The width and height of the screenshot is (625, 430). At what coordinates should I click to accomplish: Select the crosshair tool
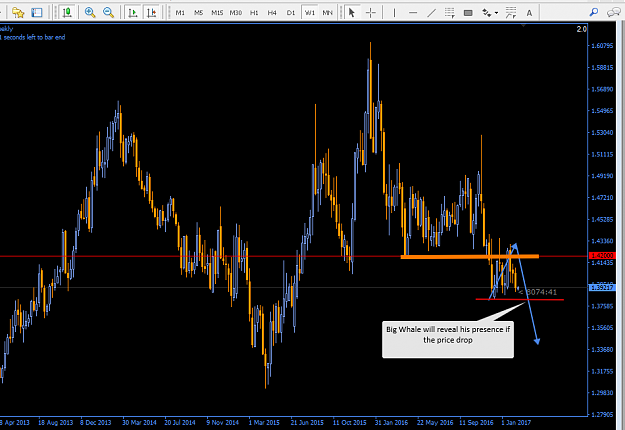371,13
